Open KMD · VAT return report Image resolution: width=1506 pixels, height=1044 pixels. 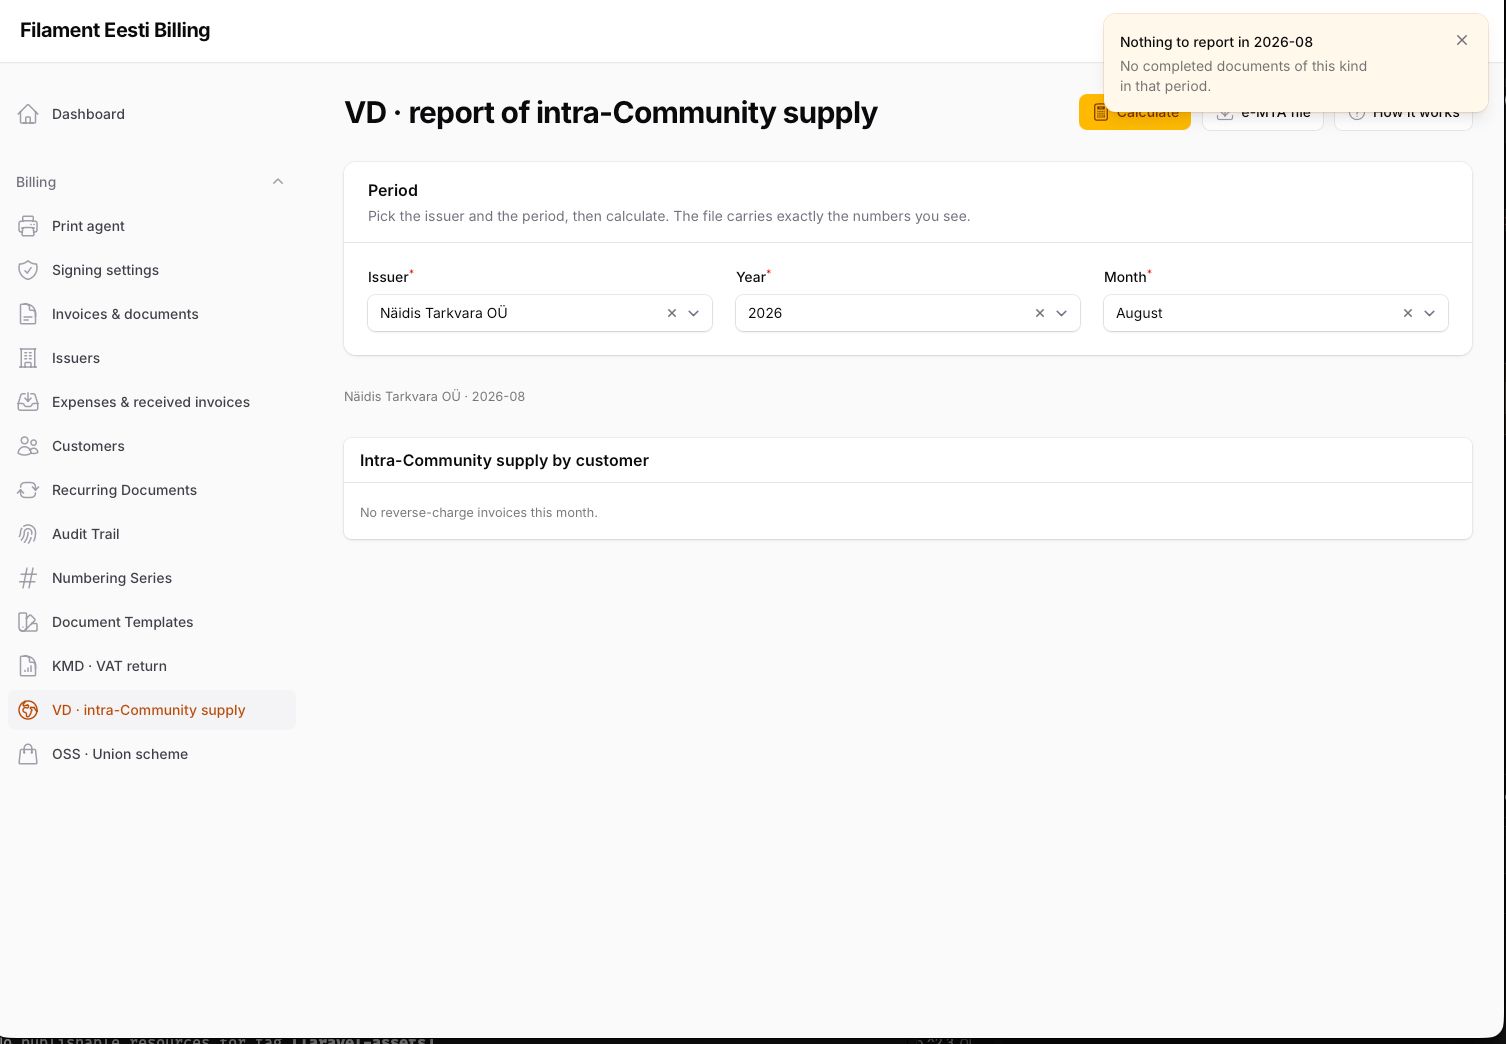pos(152,666)
